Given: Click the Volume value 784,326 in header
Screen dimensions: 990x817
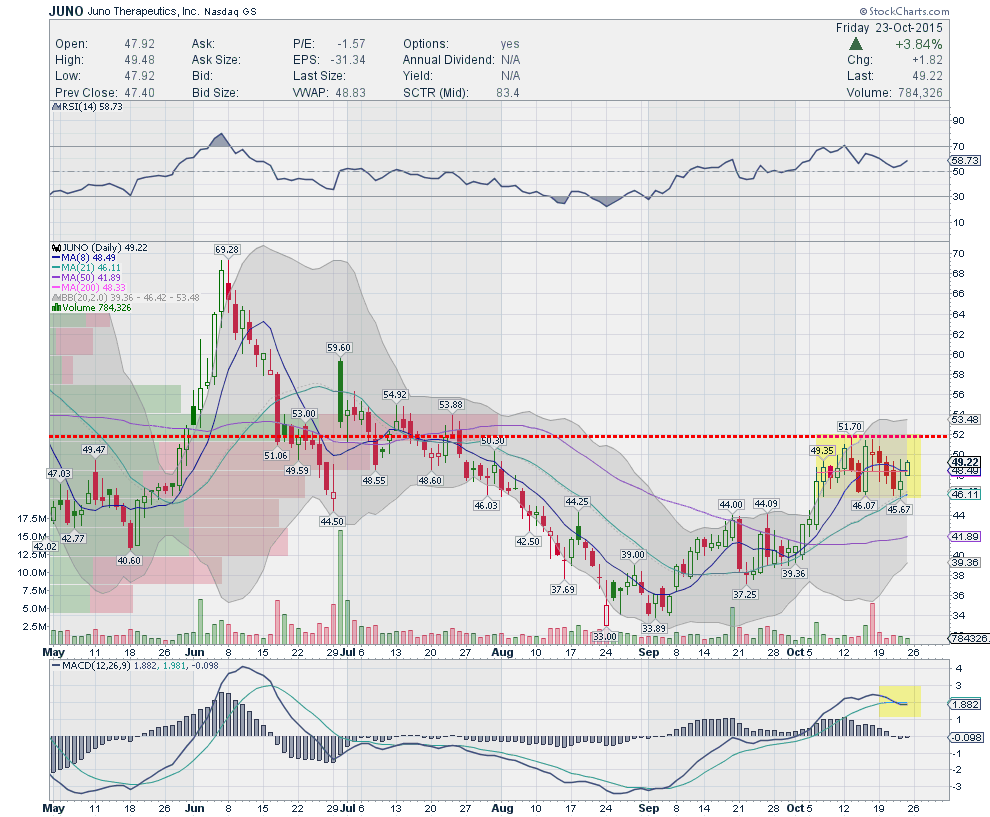Looking at the screenshot, I should [x=919, y=92].
